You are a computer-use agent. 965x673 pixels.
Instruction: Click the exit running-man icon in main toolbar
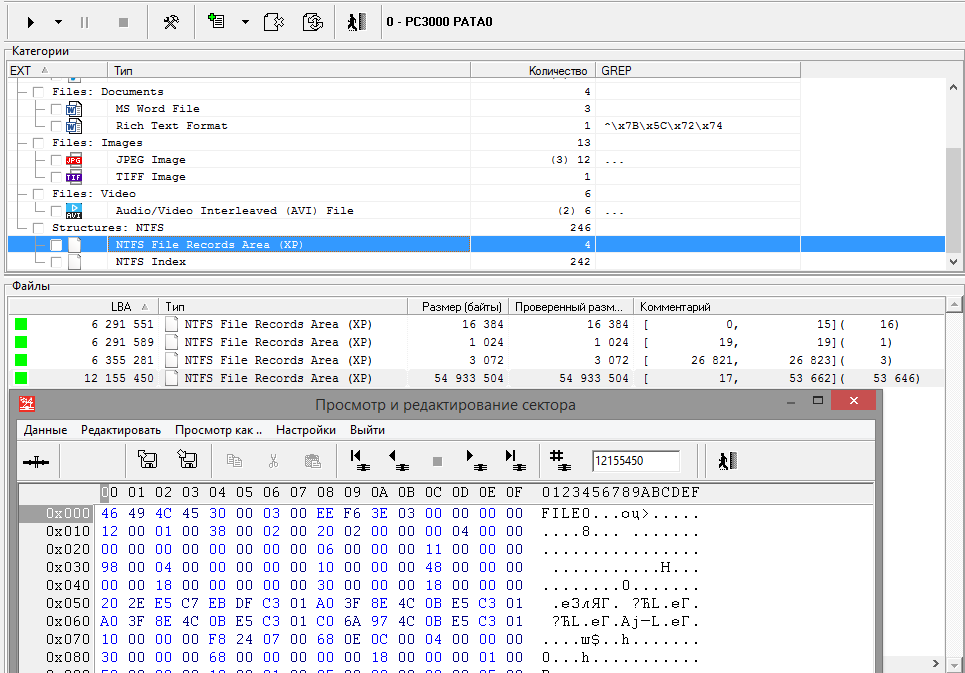[x=357, y=21]
